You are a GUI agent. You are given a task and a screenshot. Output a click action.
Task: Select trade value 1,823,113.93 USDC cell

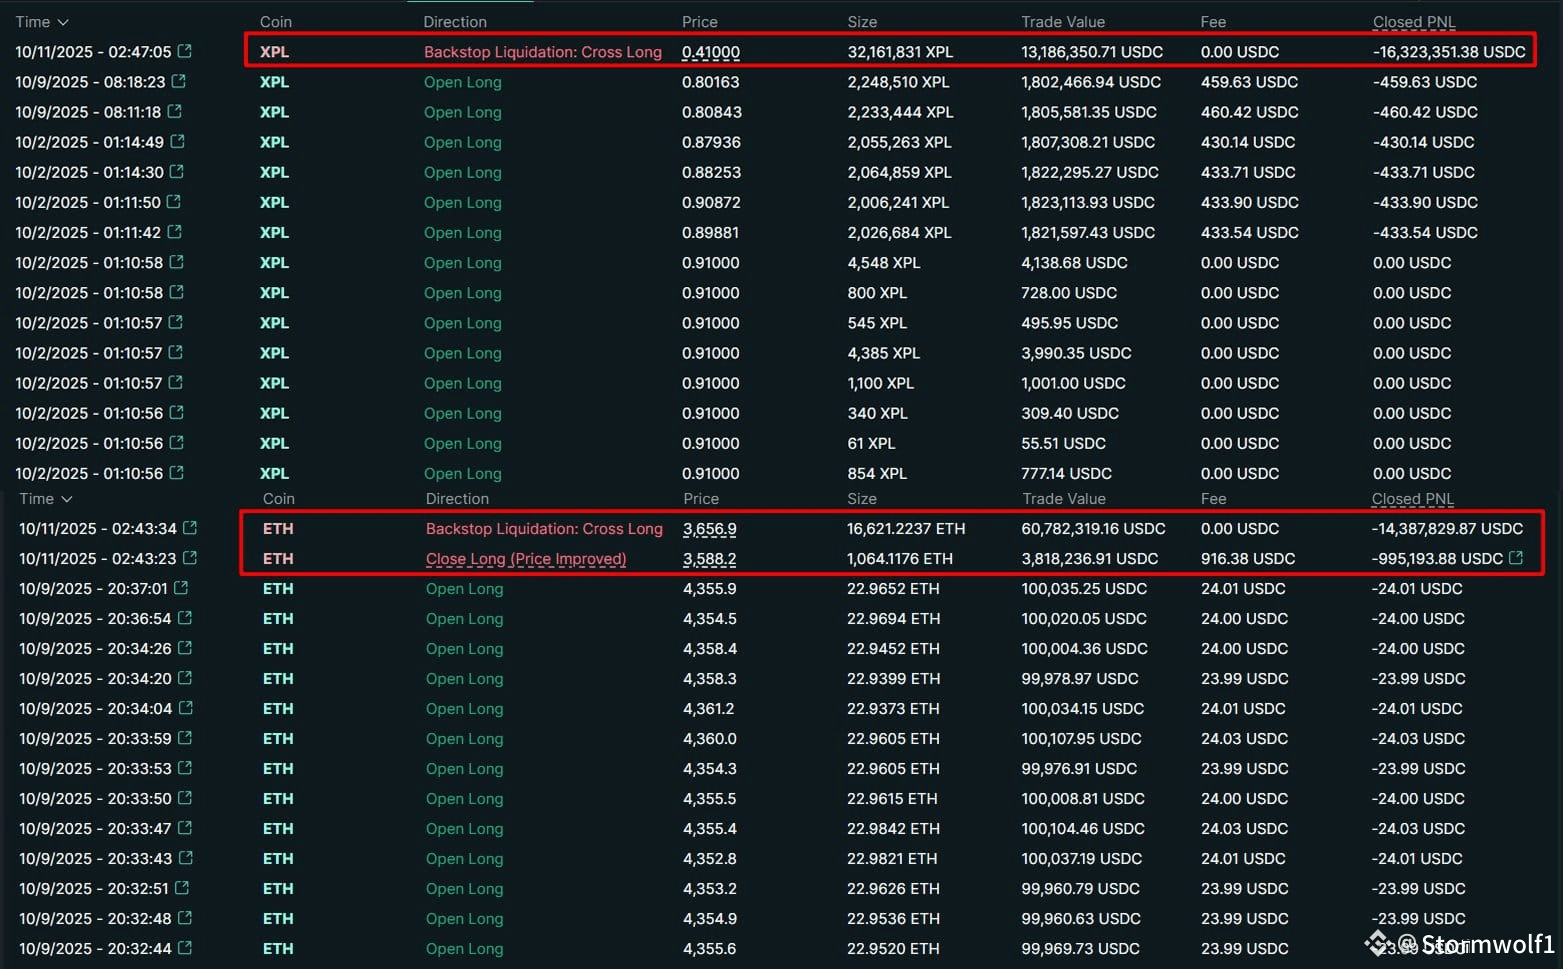[x=1088, y=202]
